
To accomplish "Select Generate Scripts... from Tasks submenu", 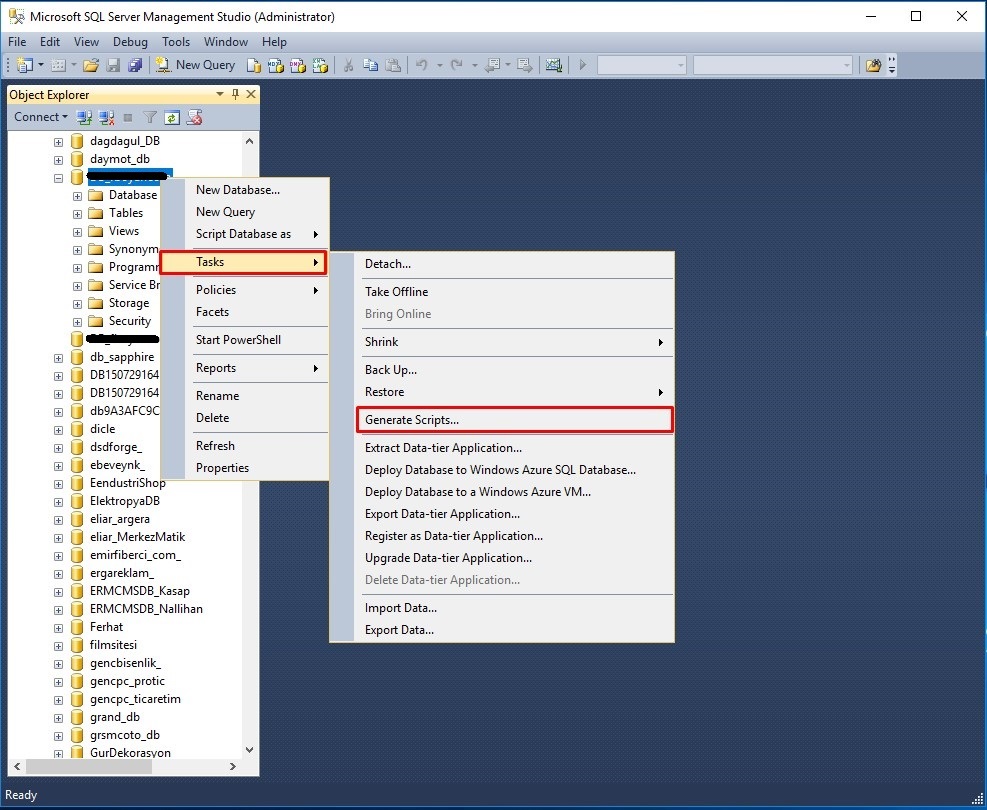I will [x=515, y=420].
